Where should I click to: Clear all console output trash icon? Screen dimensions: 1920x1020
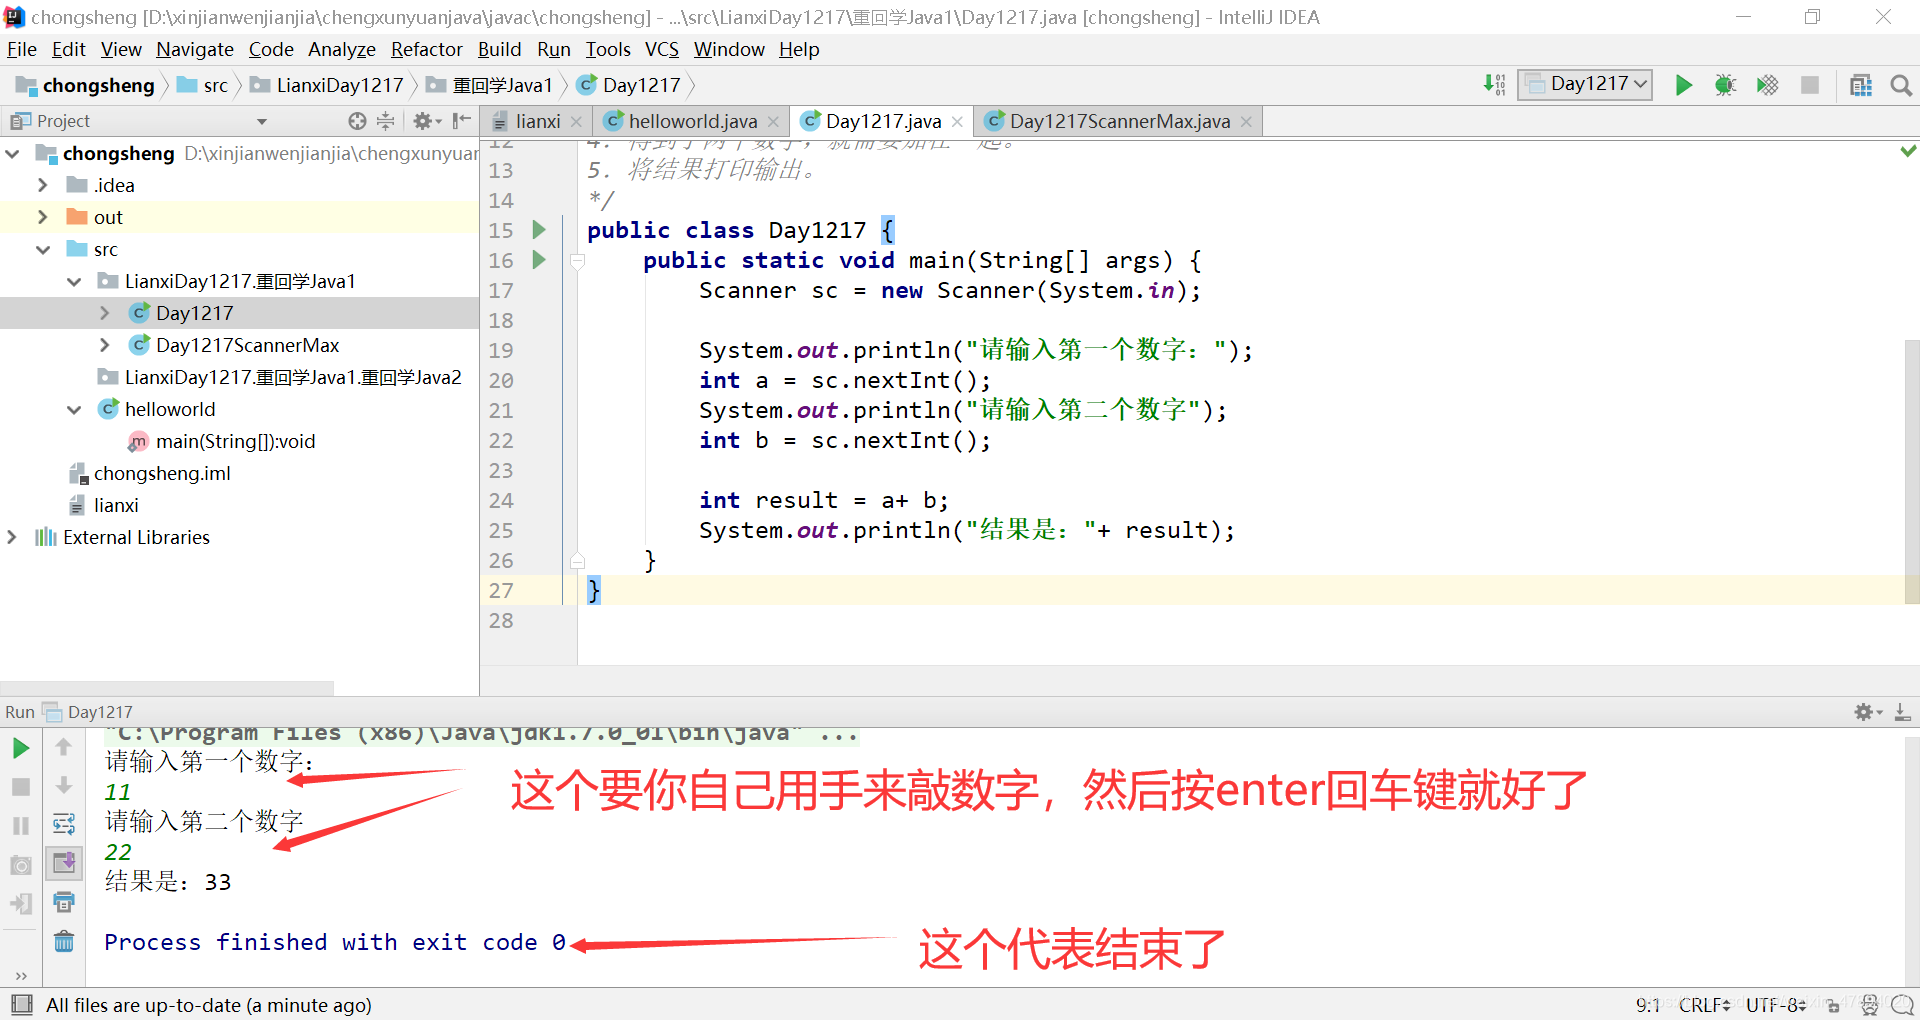pyautogui.click(x=63, y=941)
